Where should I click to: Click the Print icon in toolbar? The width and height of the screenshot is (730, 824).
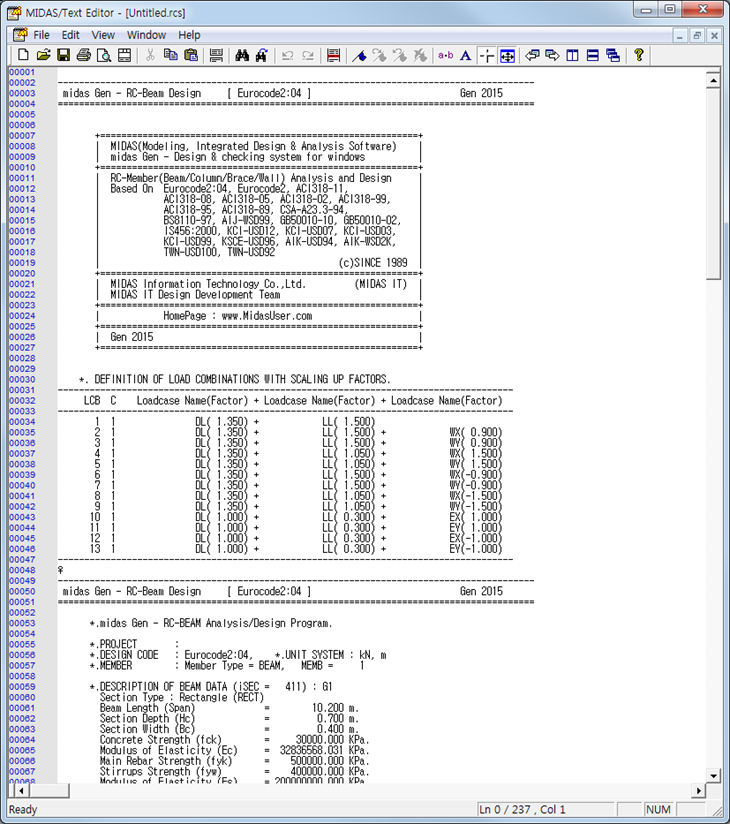(x=84, y=55)
